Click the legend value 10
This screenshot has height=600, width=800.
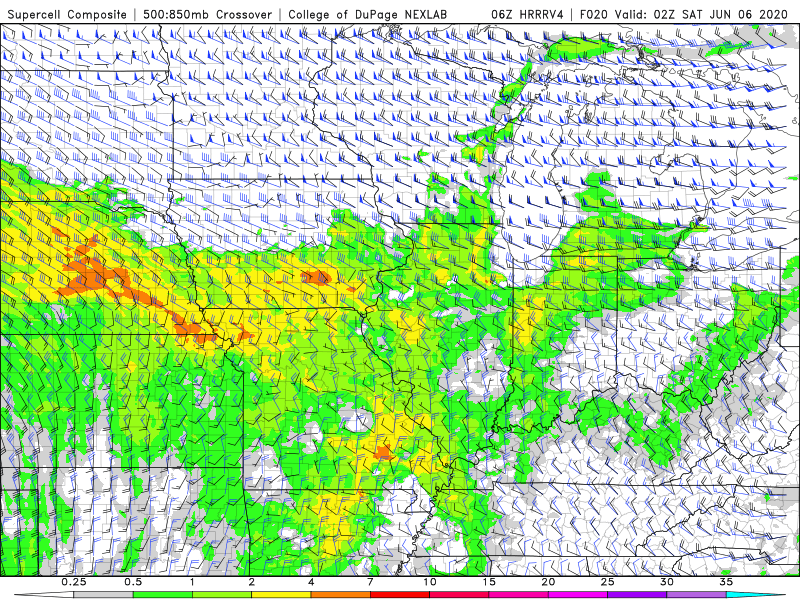tap(430, 582)
